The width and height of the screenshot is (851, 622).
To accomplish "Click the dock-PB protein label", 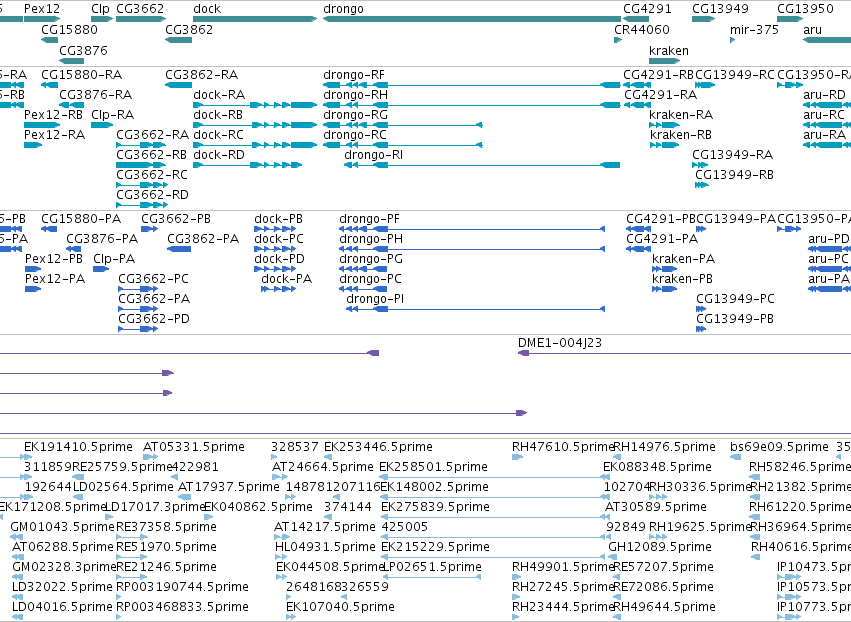I will tap(278, 219).
